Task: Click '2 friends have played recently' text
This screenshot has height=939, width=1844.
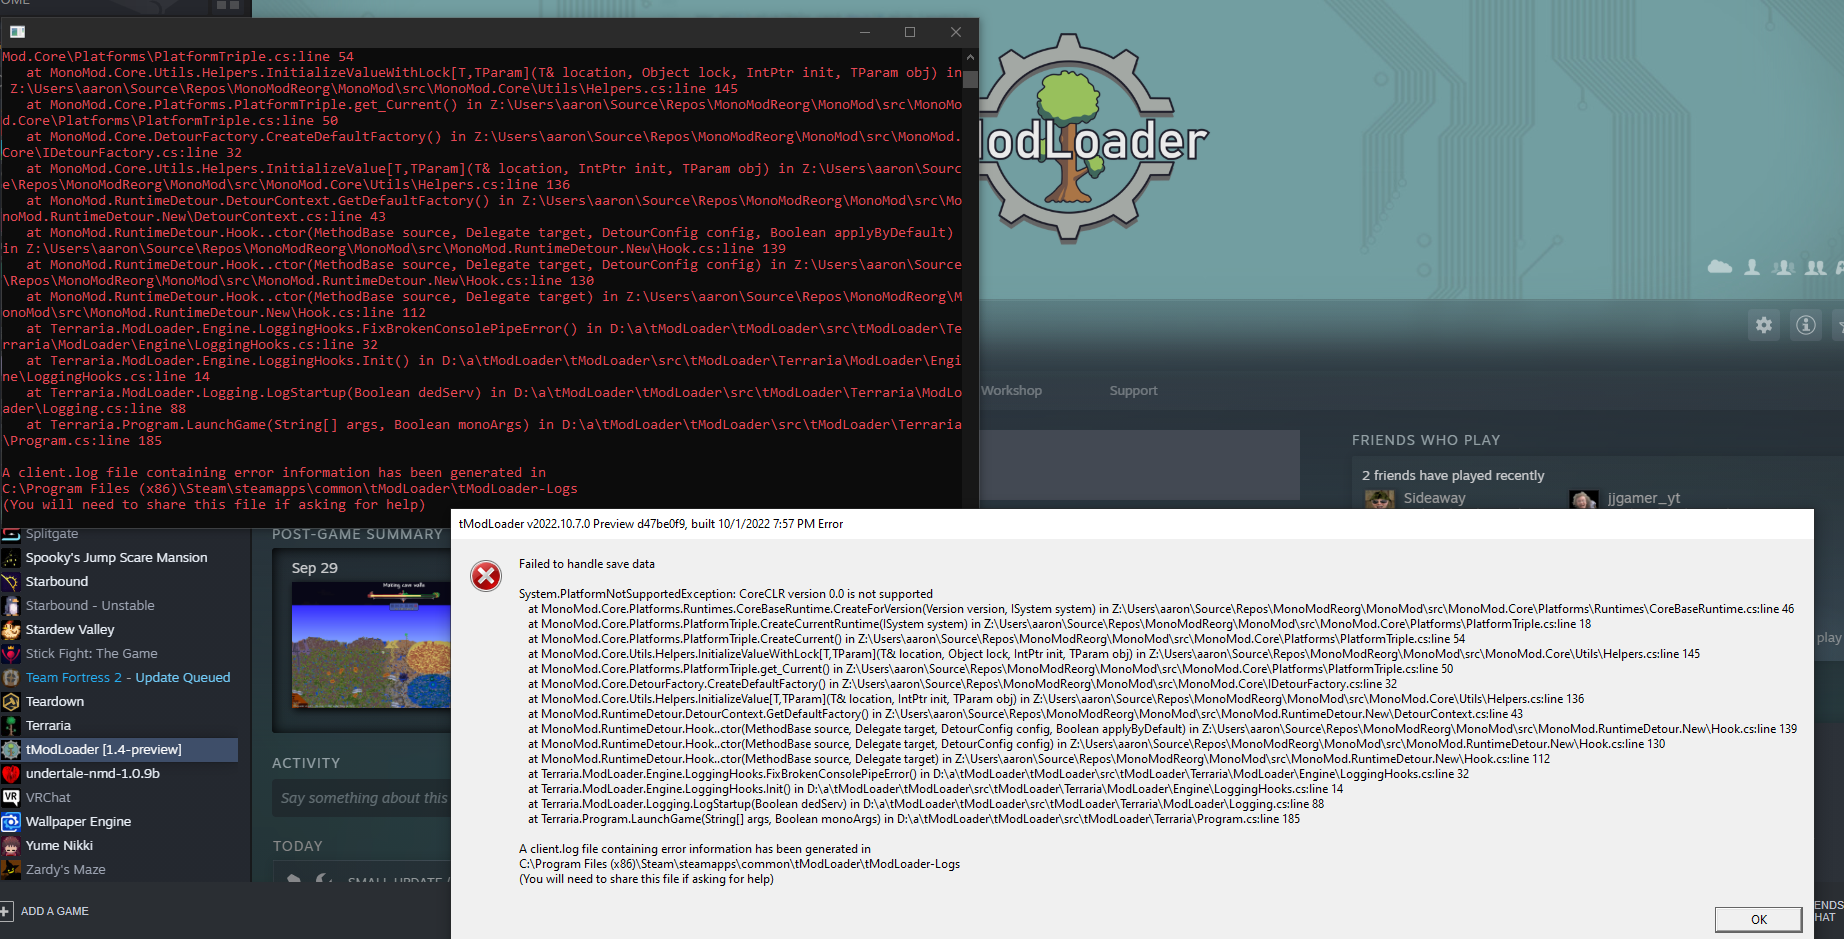Action: tap(1453, 476)
